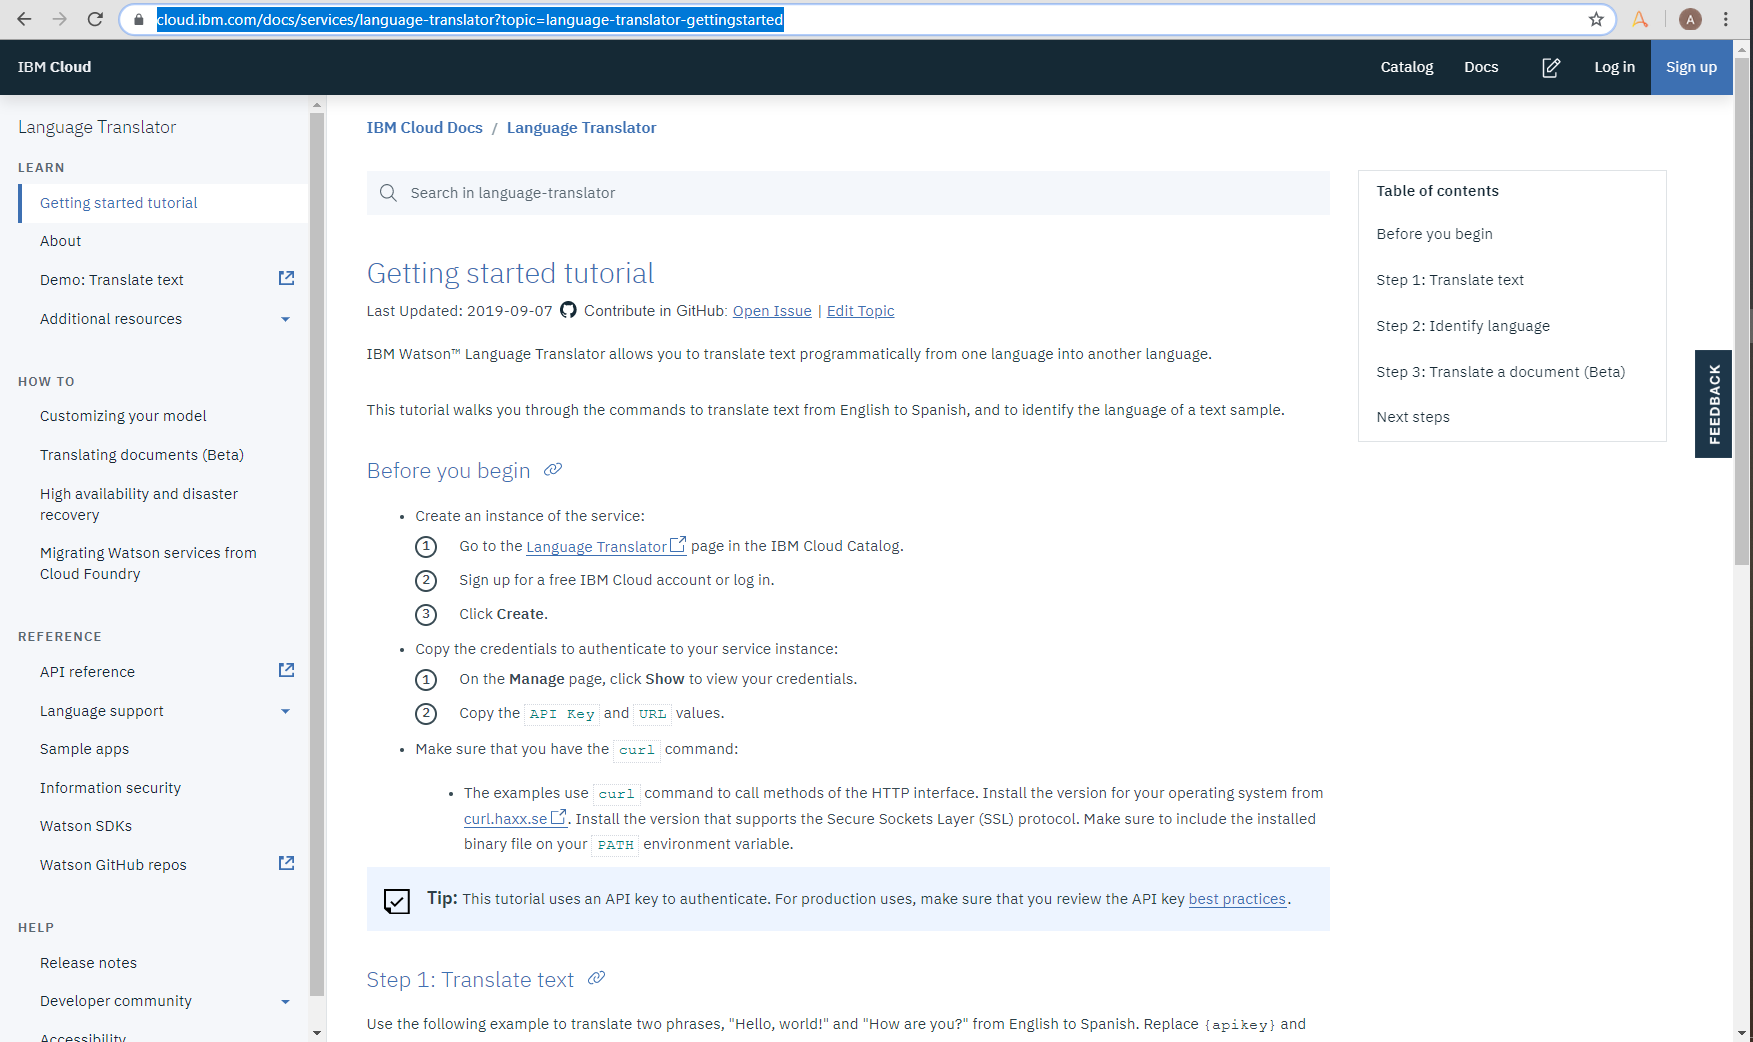The image size is (1753, 1042).
Task: Open Translating documents (Beta) page
Action: [x=142, y=455]
